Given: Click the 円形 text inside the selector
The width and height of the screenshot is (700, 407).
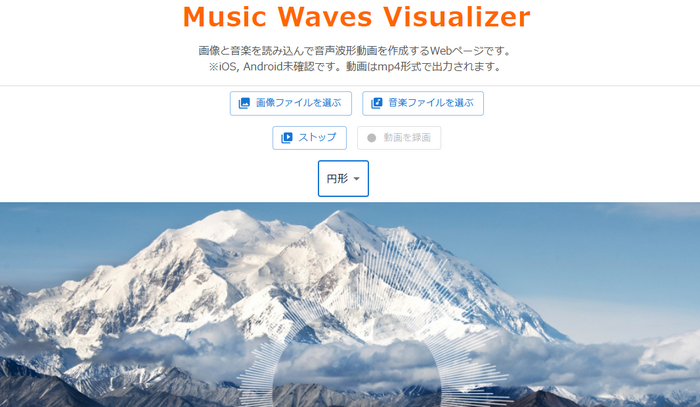Looking at the screenshot, I should pos(337,179).
